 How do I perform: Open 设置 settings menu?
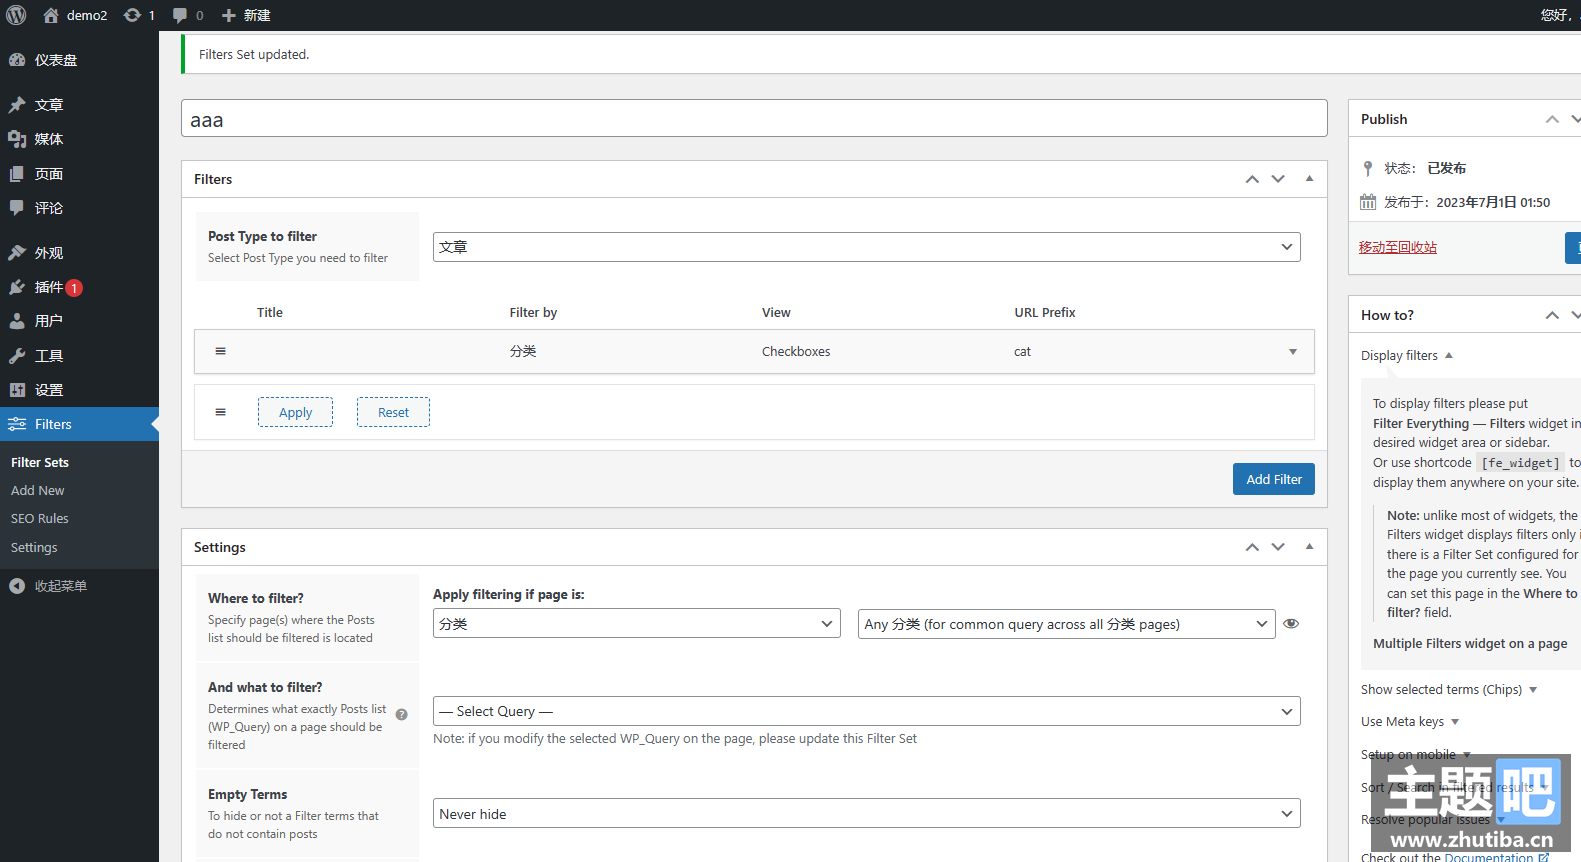click(x=79, y=390)
